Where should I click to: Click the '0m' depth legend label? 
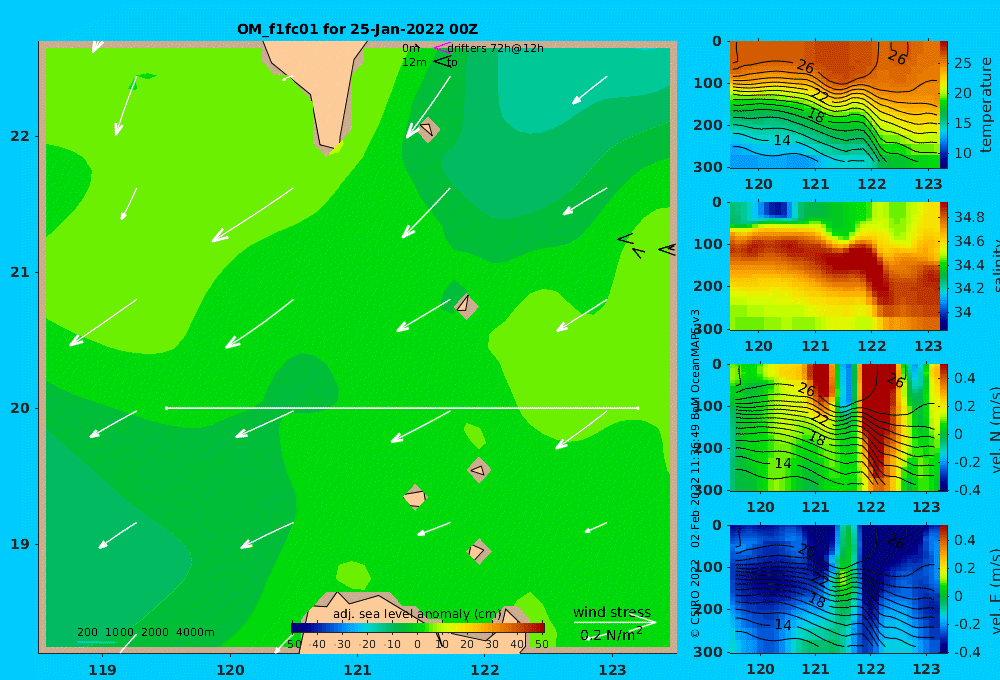pos(411,48)
